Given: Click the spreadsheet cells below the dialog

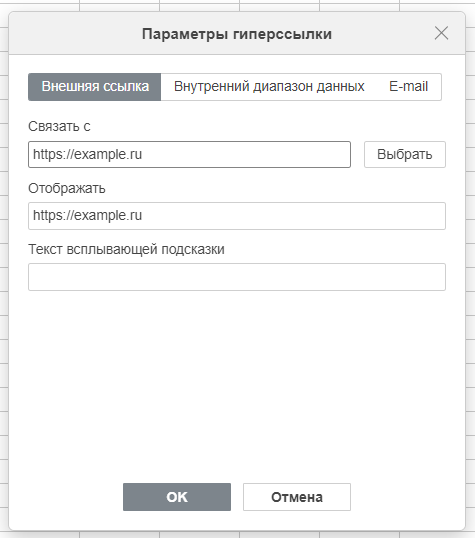Looking at the screenshot, I should pos(238,535).
